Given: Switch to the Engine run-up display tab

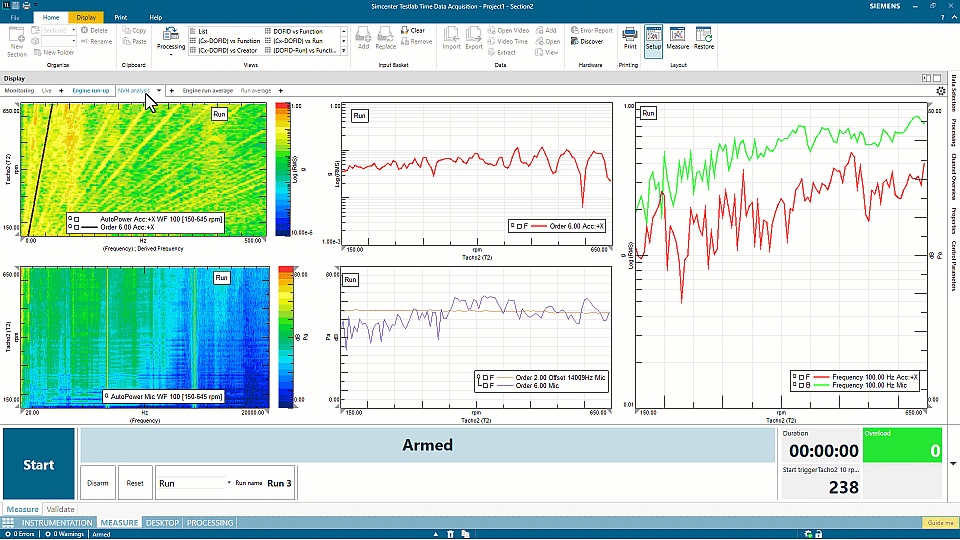Looking at the screenshot, I should 91,91.
